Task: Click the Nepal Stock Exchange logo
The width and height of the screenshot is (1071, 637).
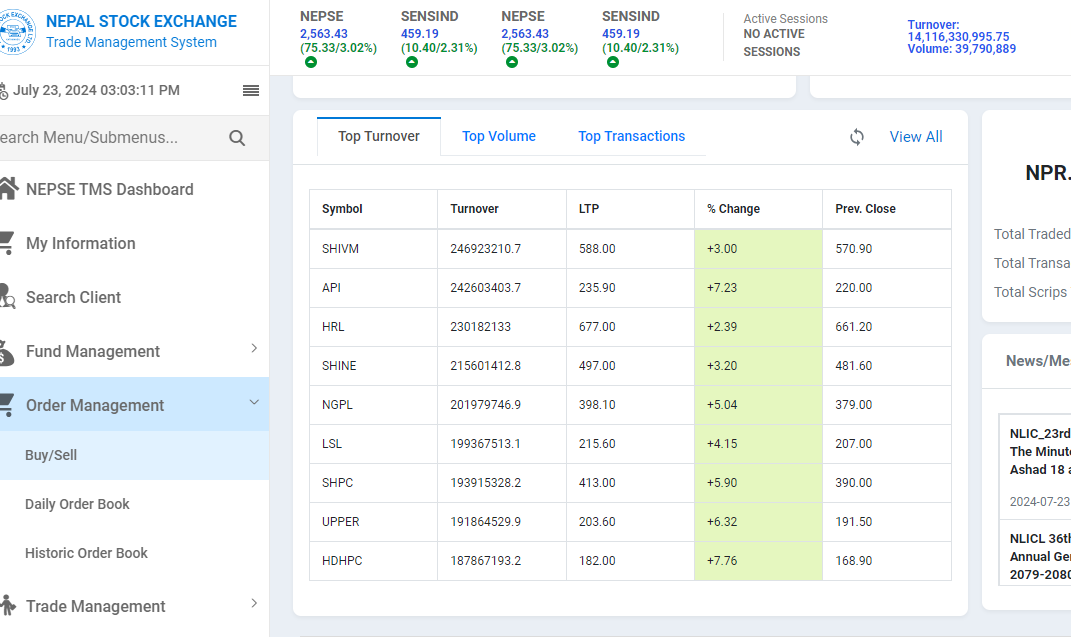Action: (16, 31)
